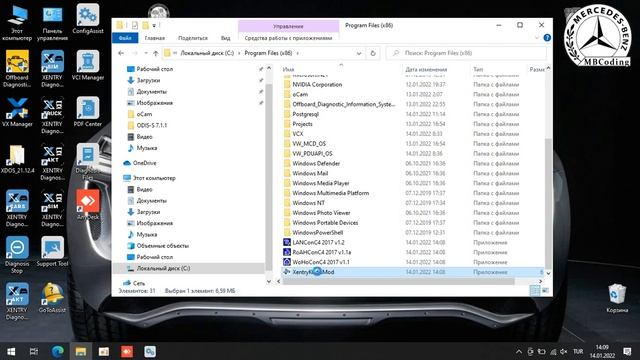Go up one folder level arrow
The height and width of the screenshot is (360, 640).
[156, 53]
